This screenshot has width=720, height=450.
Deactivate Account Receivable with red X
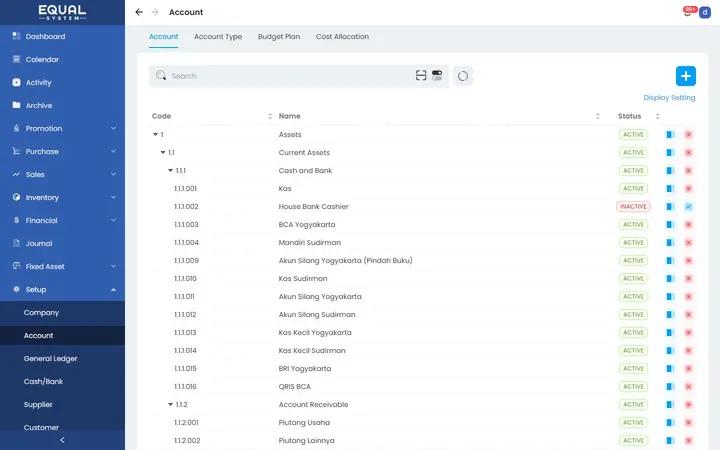click(x=688, y=405)
